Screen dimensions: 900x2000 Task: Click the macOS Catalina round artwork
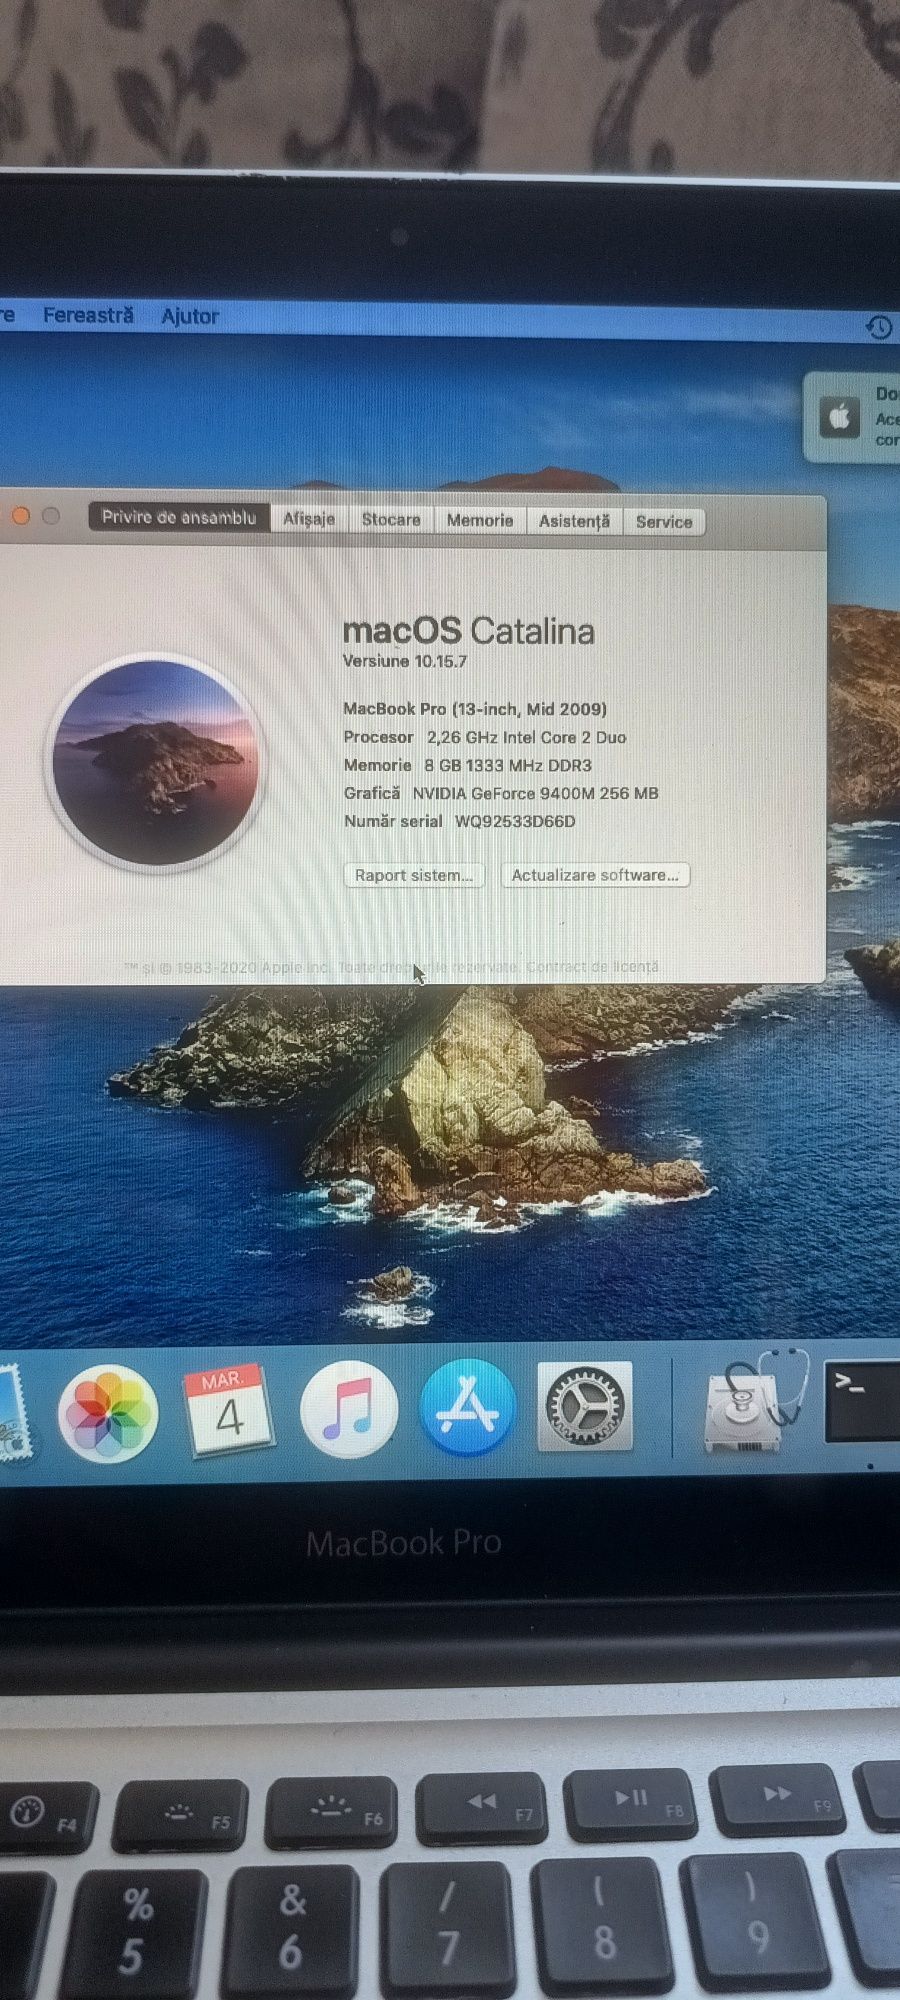pos(155,762)
